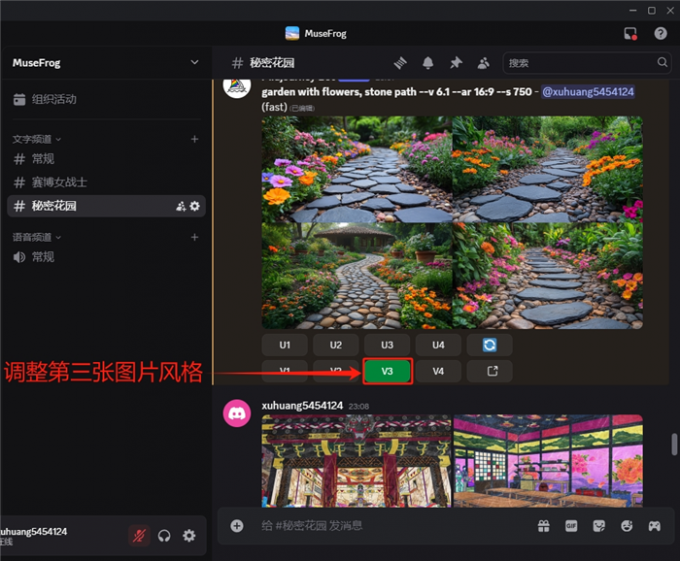Open the threads icon in channel header
This screenshot has width=680, height=561.
[400, 63]
